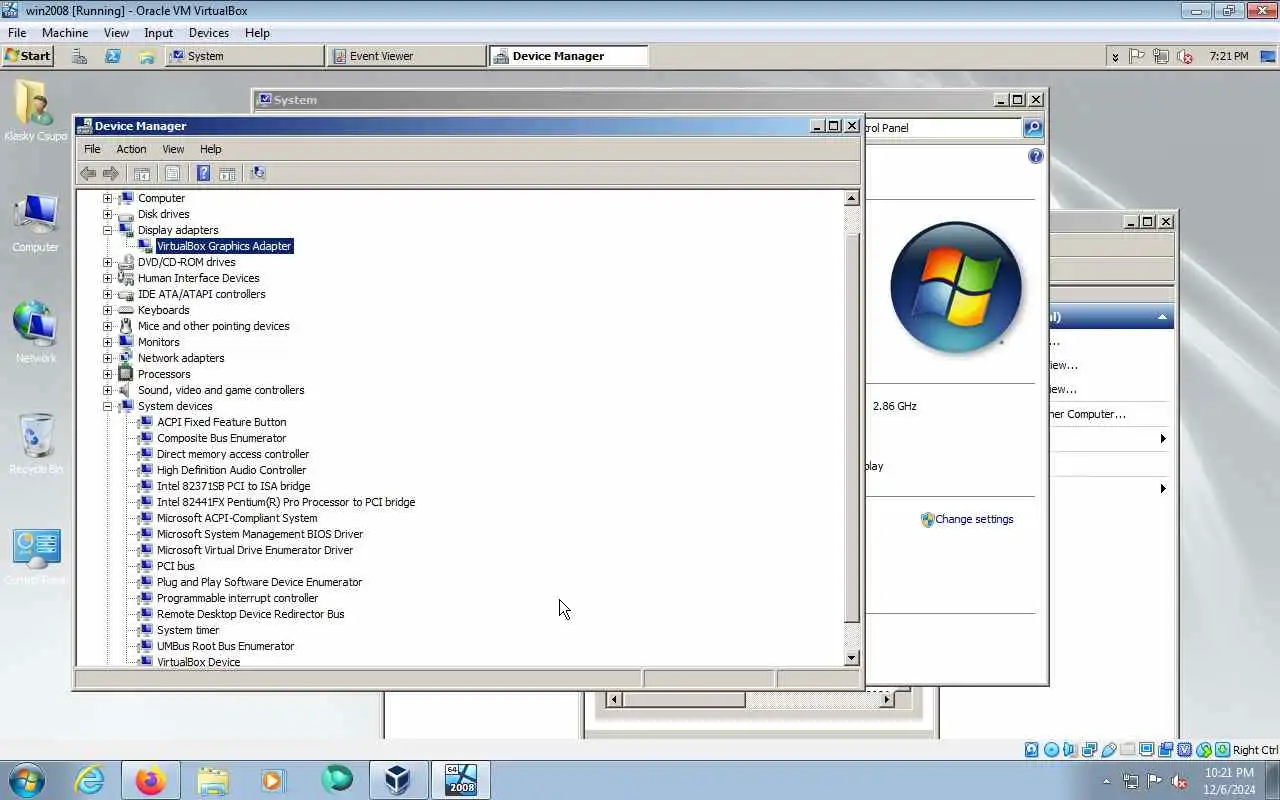Open Windows Explorer quick launch icon
This screenshot has height=800, width=1280.
146,56
